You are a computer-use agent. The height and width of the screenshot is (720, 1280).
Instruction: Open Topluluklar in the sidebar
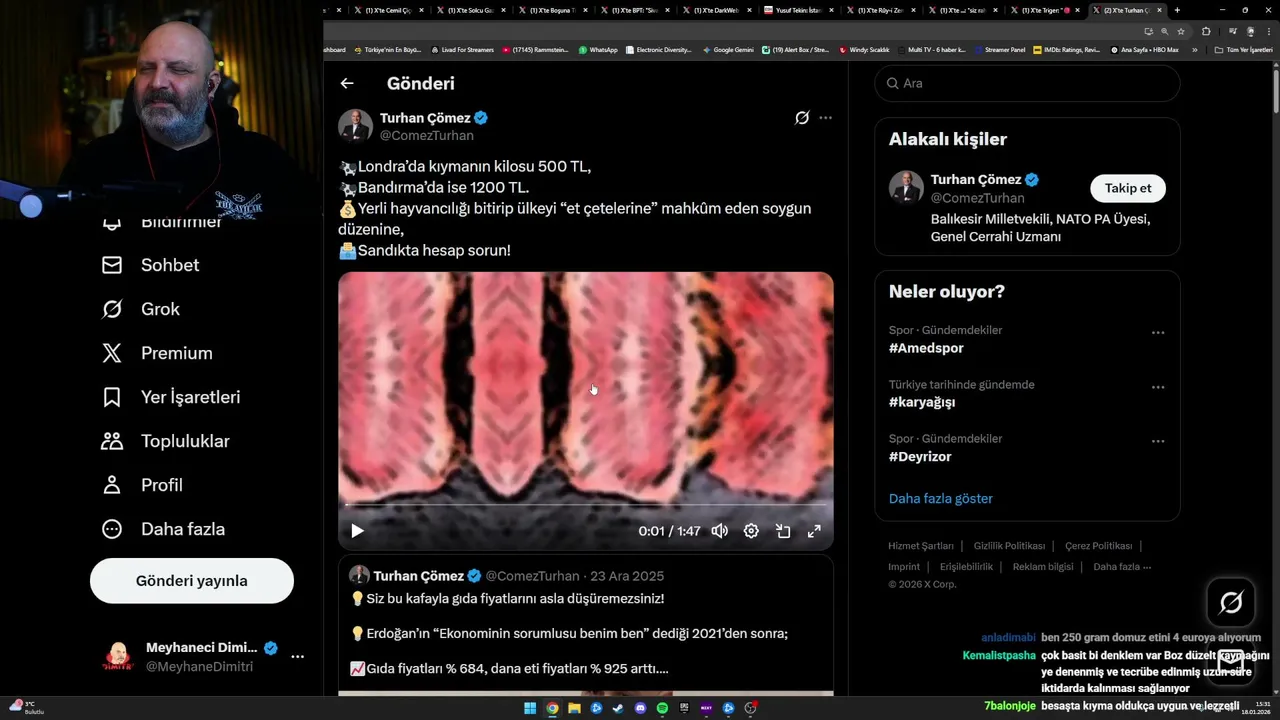pyautogui.click(x=166, y=441)
